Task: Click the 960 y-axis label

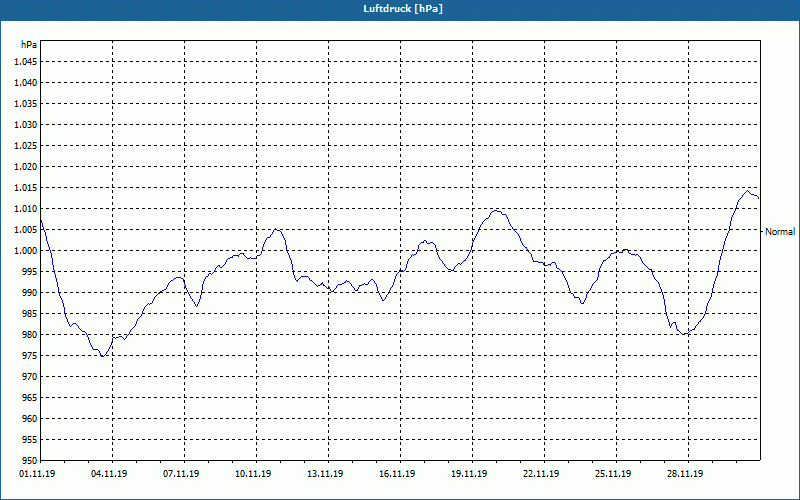Action: [31, 418]
